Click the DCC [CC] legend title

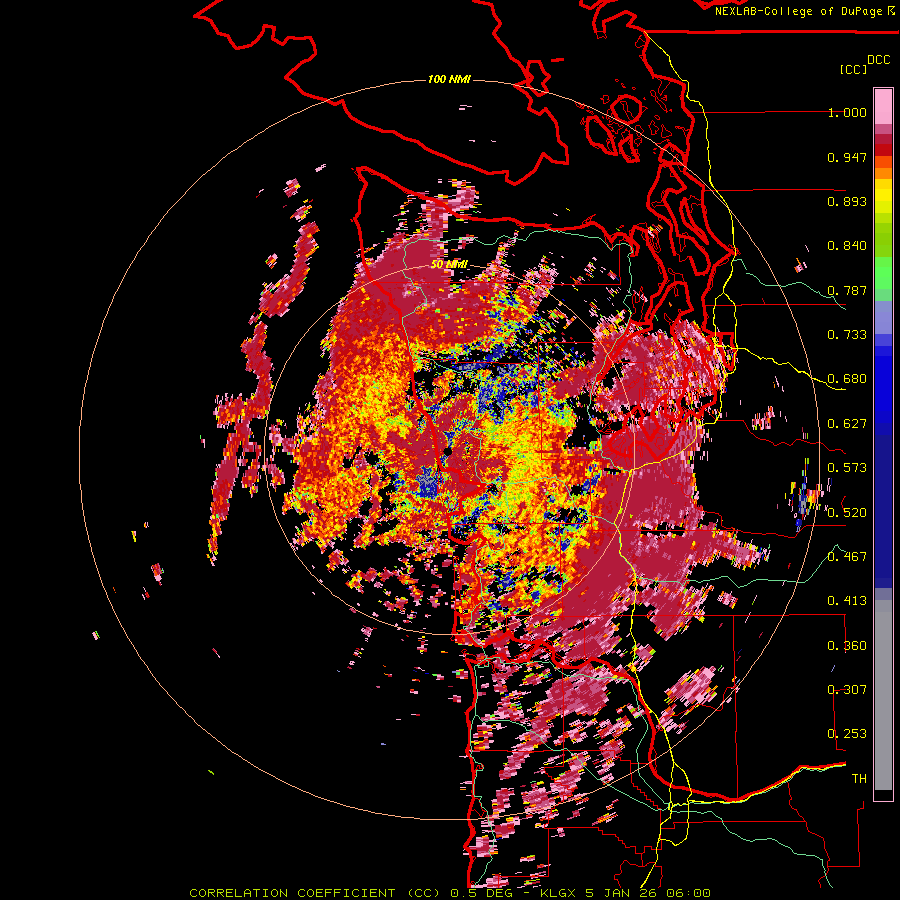864,64
